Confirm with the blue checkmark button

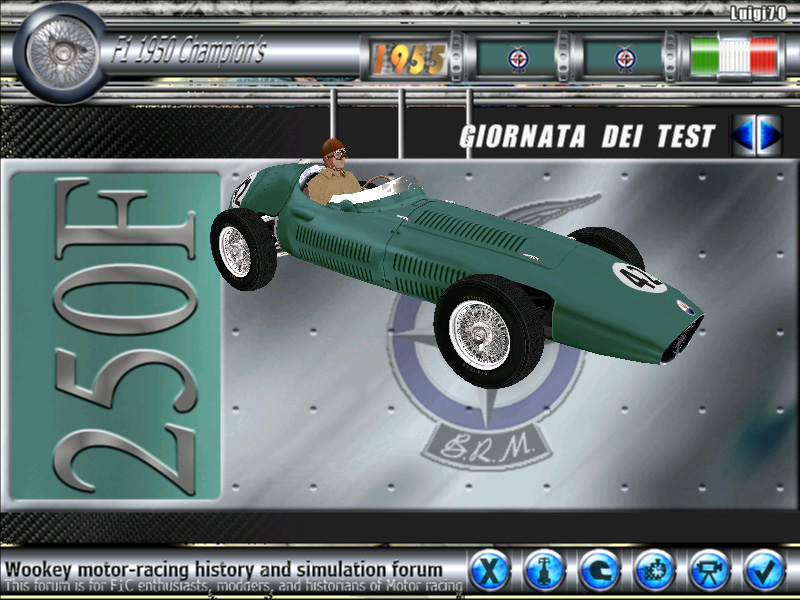(765, 570)
